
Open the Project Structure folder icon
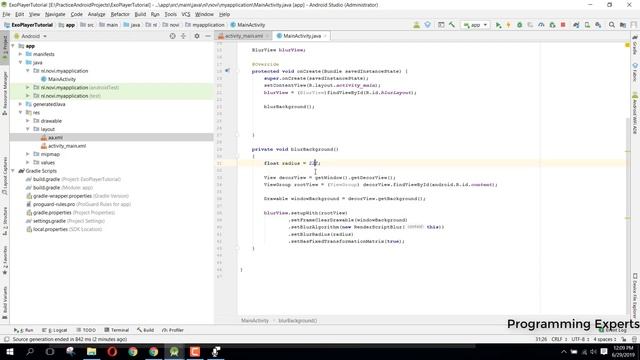[x=623, y=25]
